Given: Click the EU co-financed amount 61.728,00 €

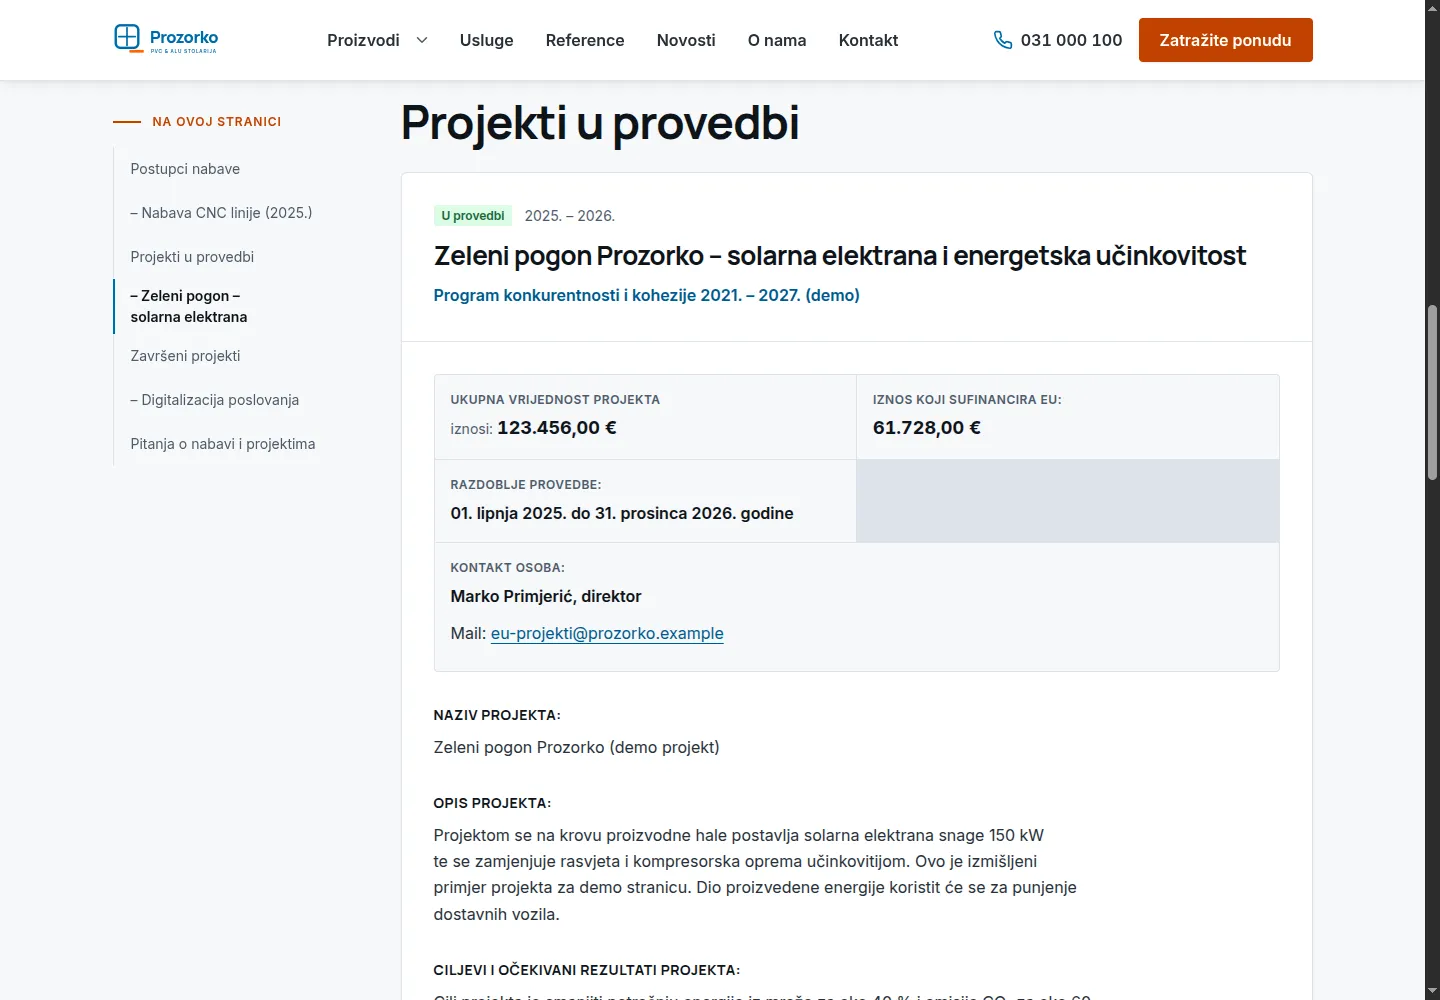Looking at the screenshot, I should (927, 428).
